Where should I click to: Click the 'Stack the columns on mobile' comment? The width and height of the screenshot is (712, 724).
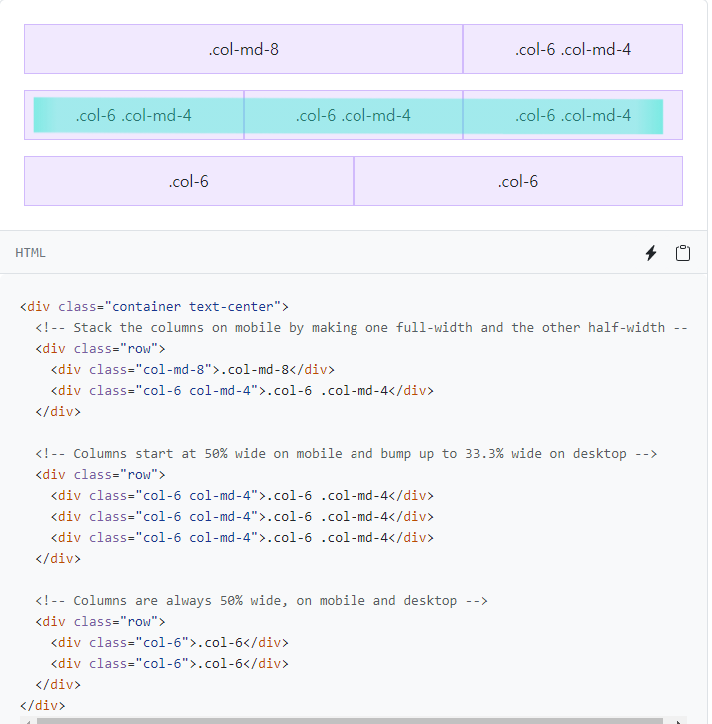[x=361, y=328]
